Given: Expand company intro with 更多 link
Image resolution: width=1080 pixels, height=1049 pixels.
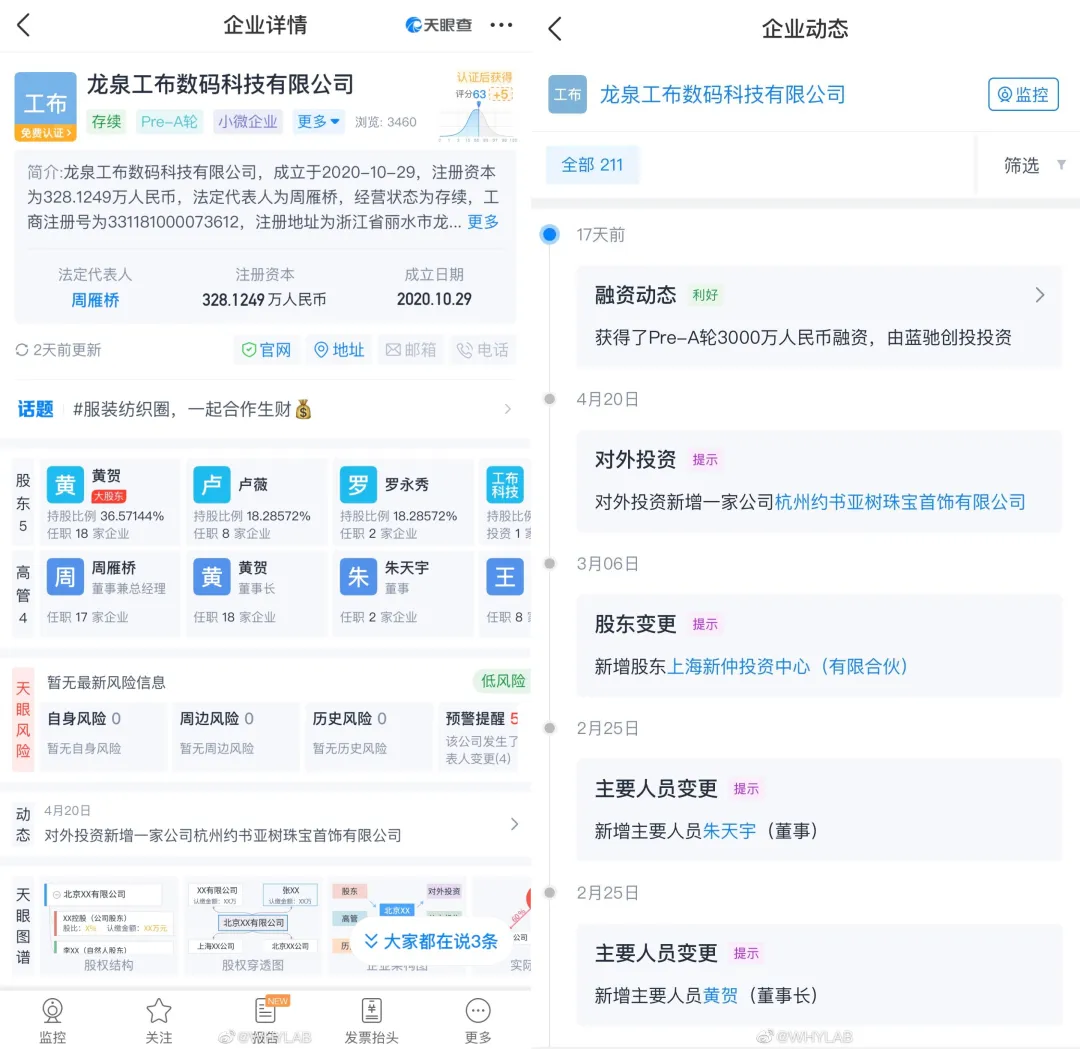Looking at the screenshot, I should [483, 222].
